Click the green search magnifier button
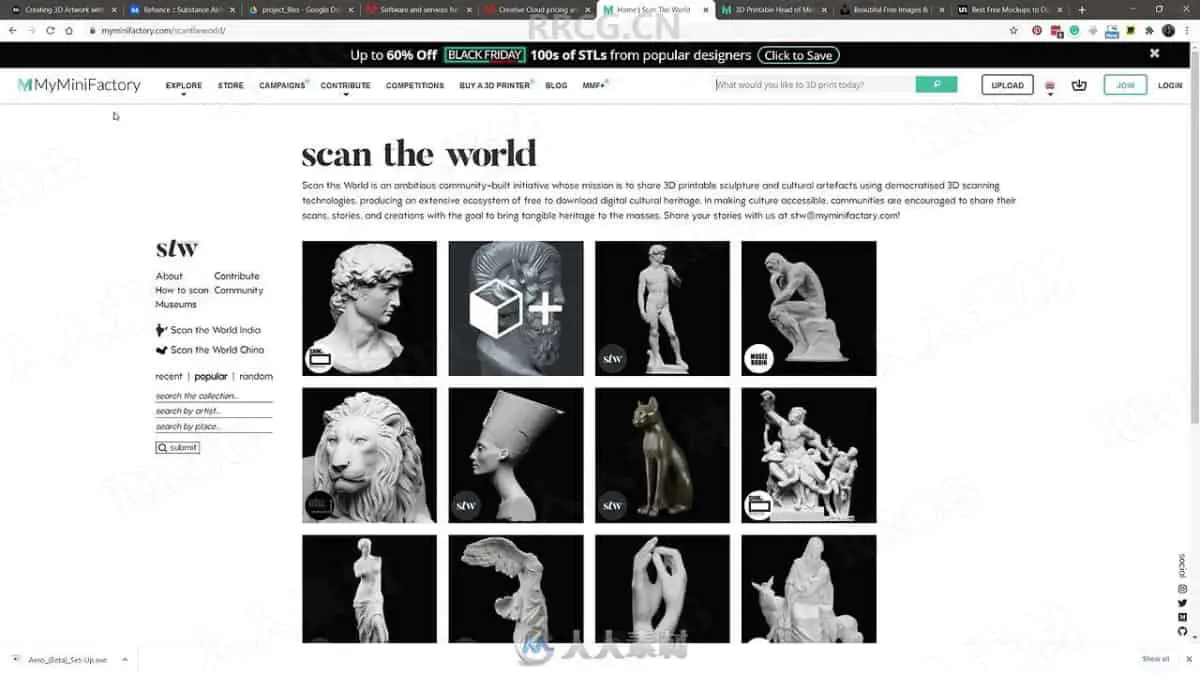 tap(936, 85)
